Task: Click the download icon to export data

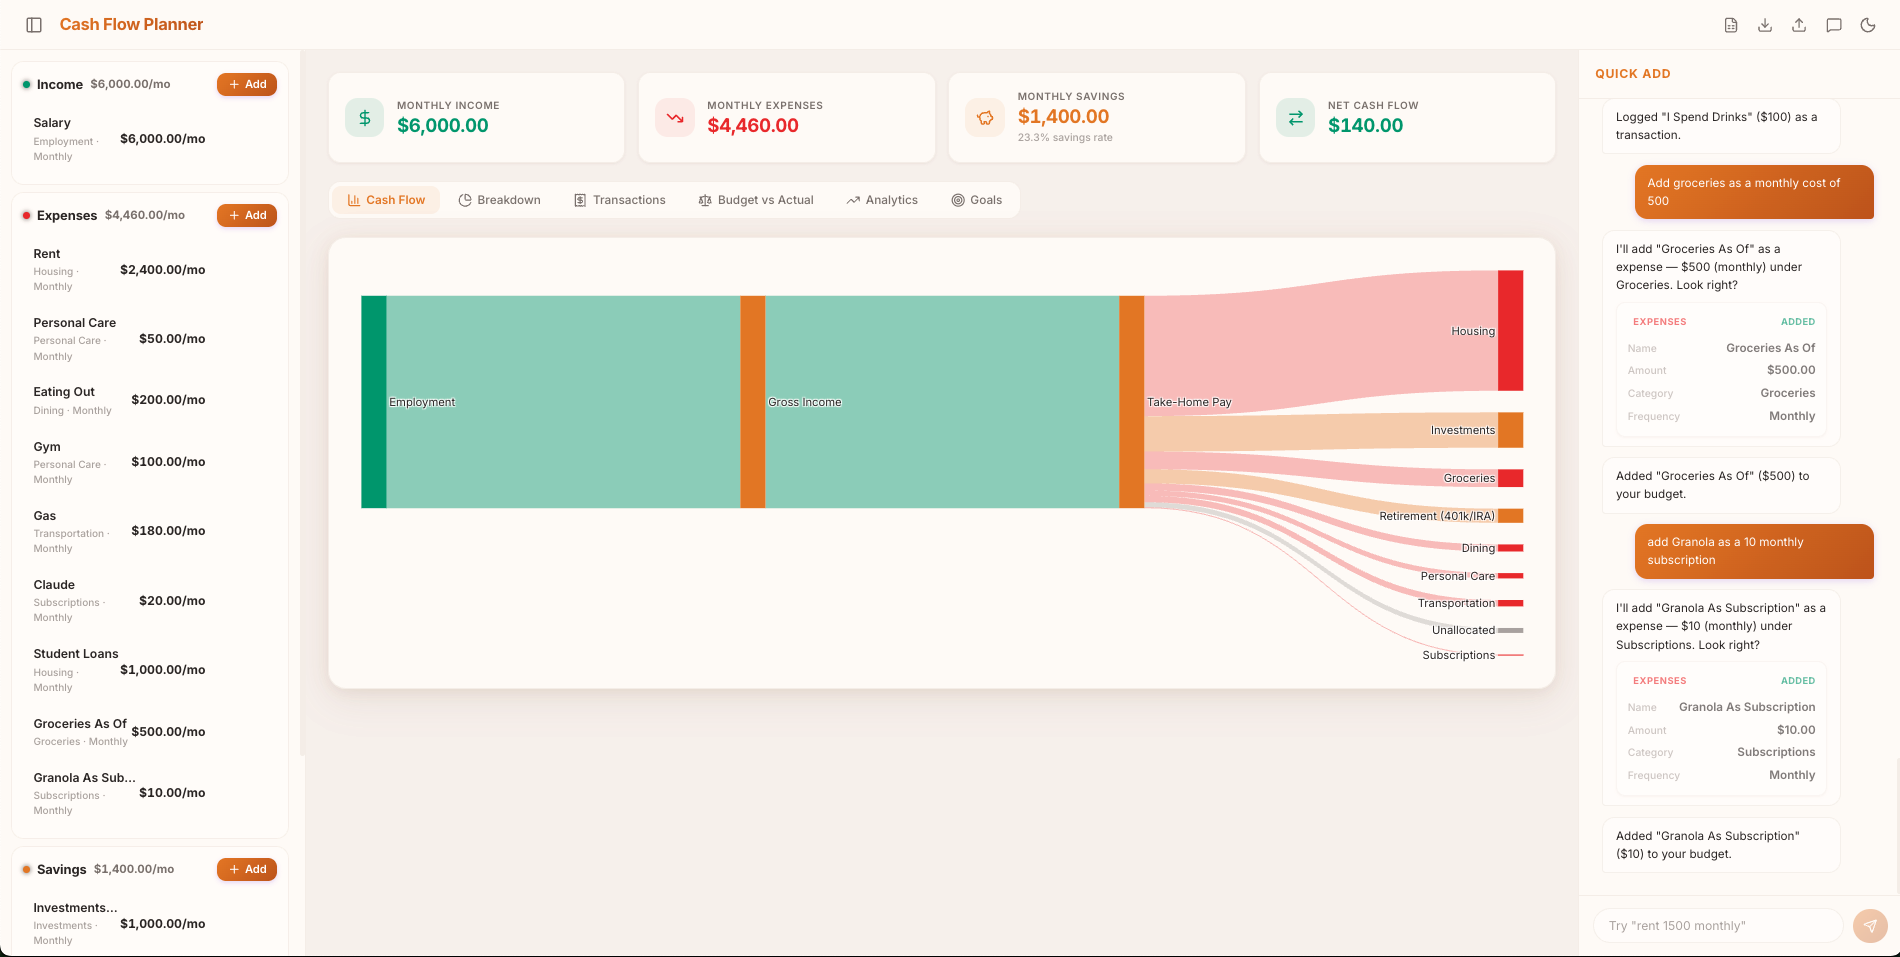Action: pyautogui.click(x=1765, y=24)
